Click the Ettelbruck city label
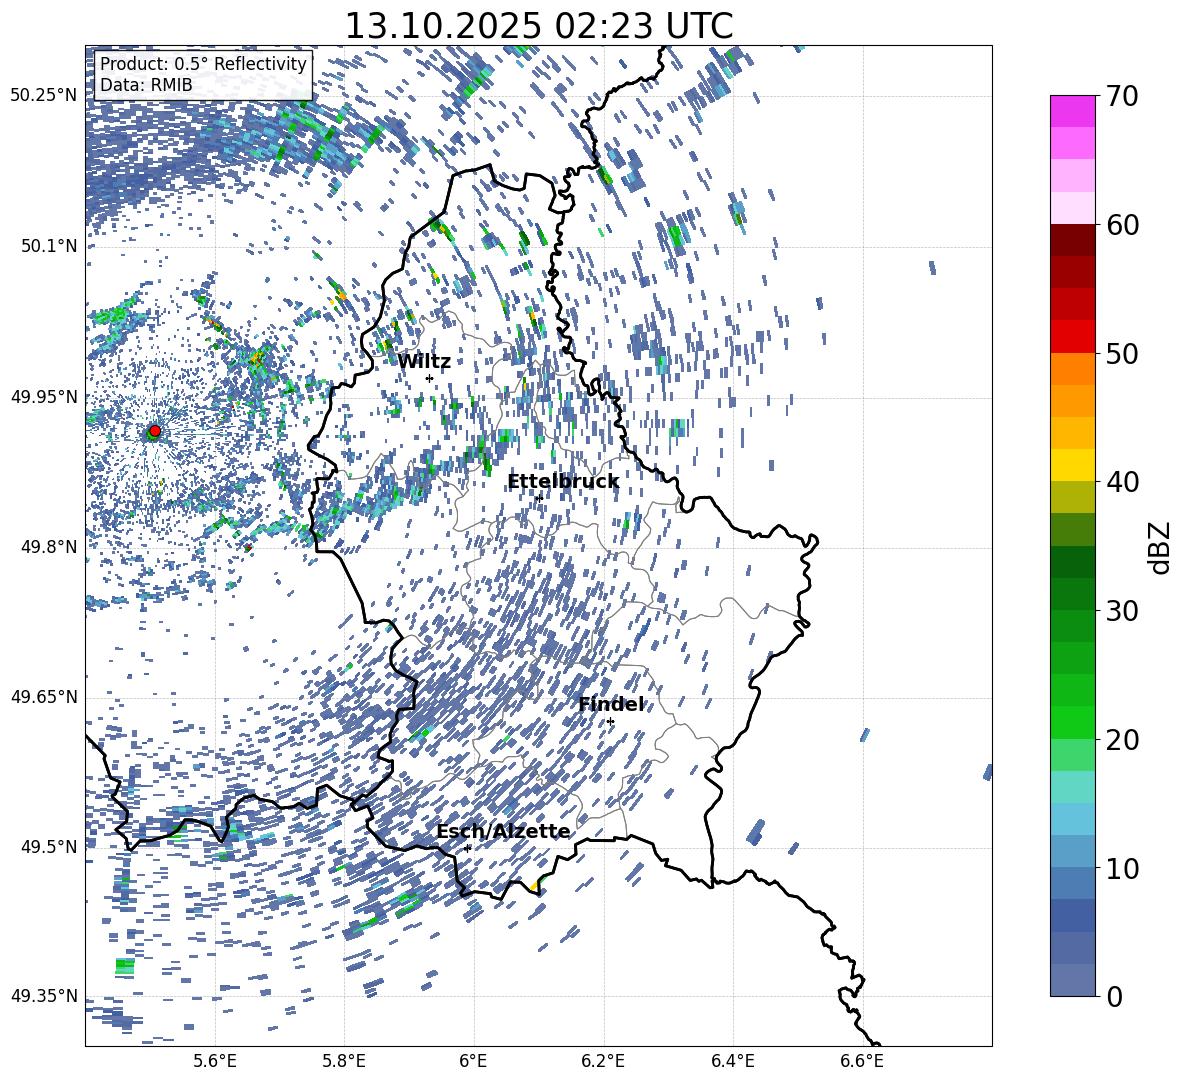The width and height of the screenshot is (1184, 1081). click(x=563, y=482)
